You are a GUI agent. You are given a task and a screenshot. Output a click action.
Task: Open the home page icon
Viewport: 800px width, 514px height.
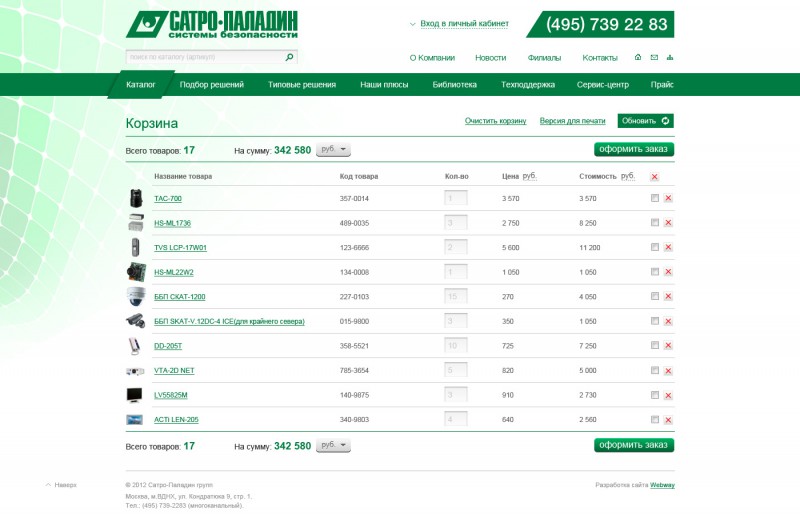[x=638, y=57]
